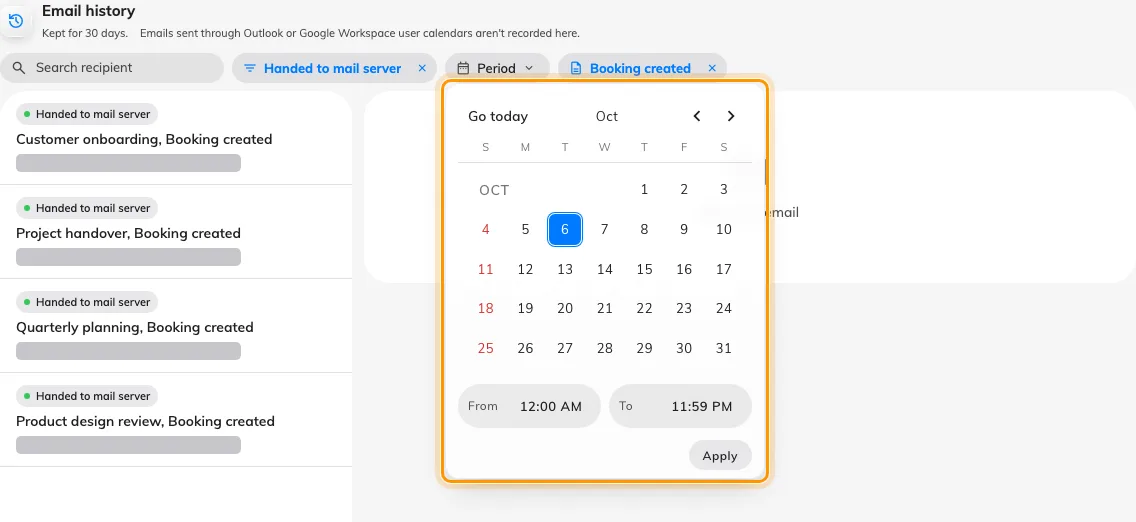Select October 13 in calendar
This screenshot has height=522, width=1136.
pos(565,269)
